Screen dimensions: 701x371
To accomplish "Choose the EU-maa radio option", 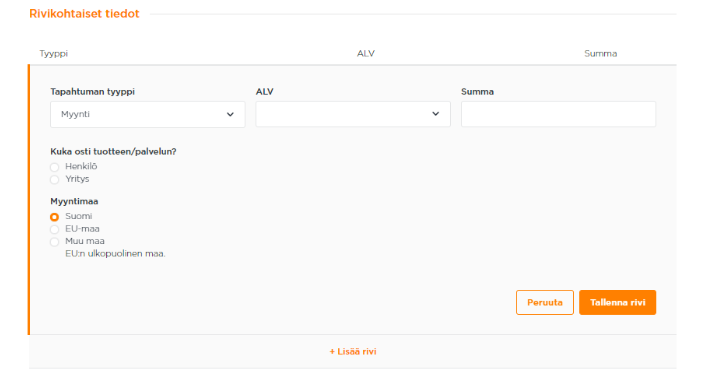I will tap(55, 229).
